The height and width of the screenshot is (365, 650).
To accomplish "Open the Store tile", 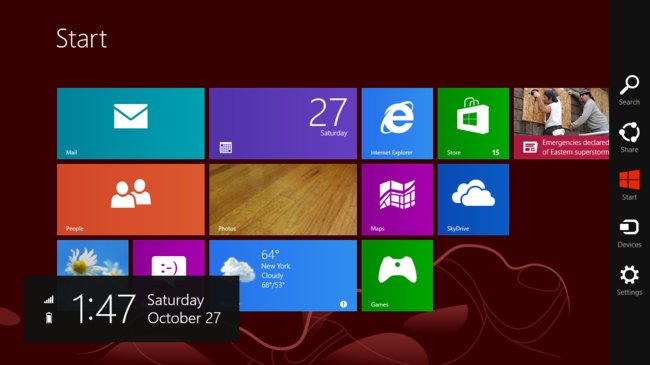I will click(x=473, y=123).
